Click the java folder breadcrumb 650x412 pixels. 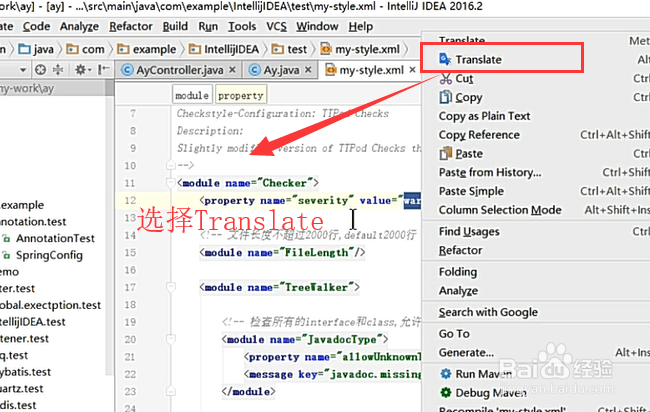click(x=36, y=50)
